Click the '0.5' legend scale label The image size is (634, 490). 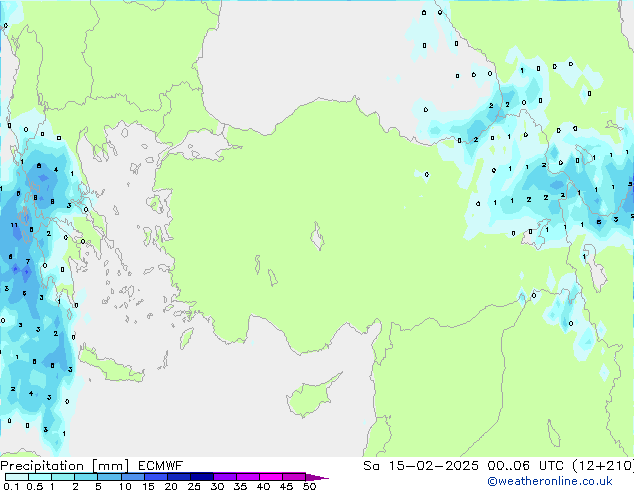point(35,486)
